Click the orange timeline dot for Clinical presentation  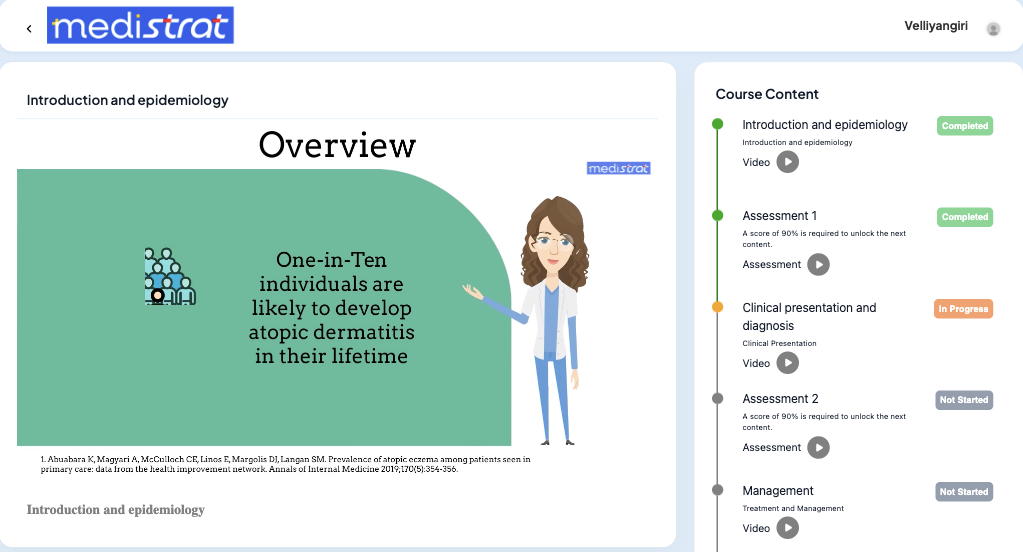(717, 308)
